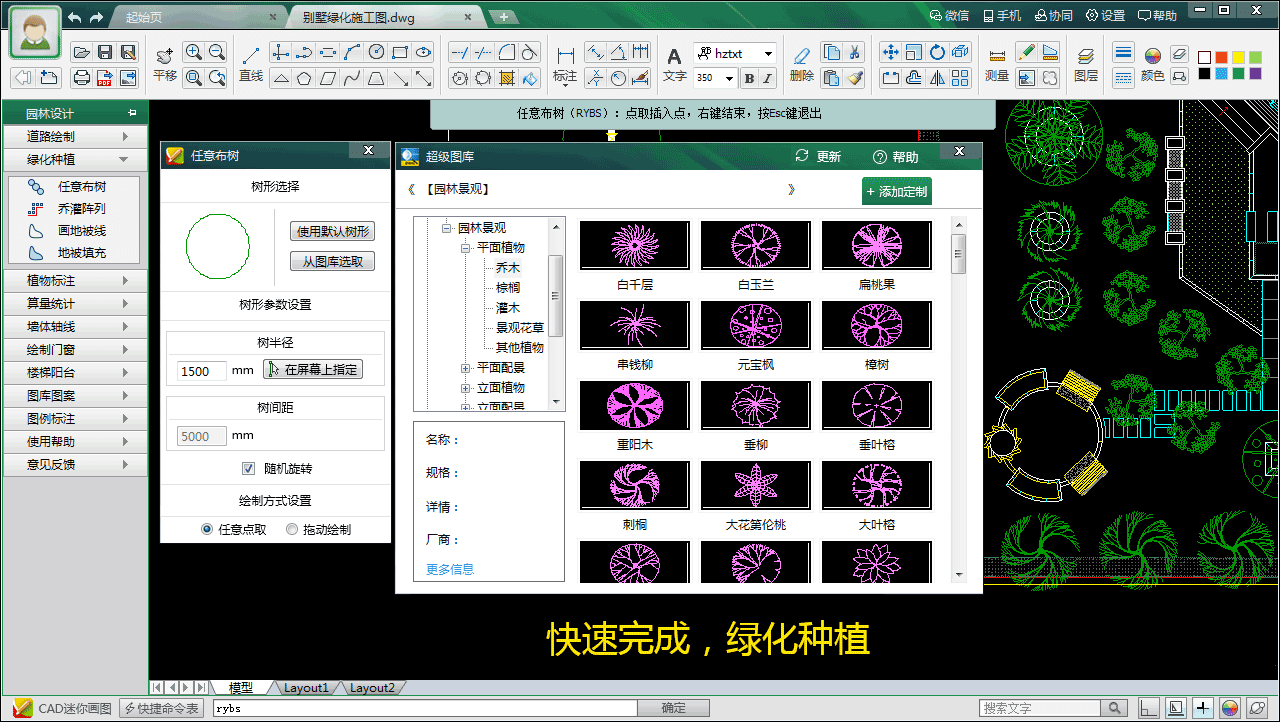Image resolution: width=1280 pixels, height=722 pixels.
Task: Select the 垂柳 plant thumbnail
Action: point(755,405)
